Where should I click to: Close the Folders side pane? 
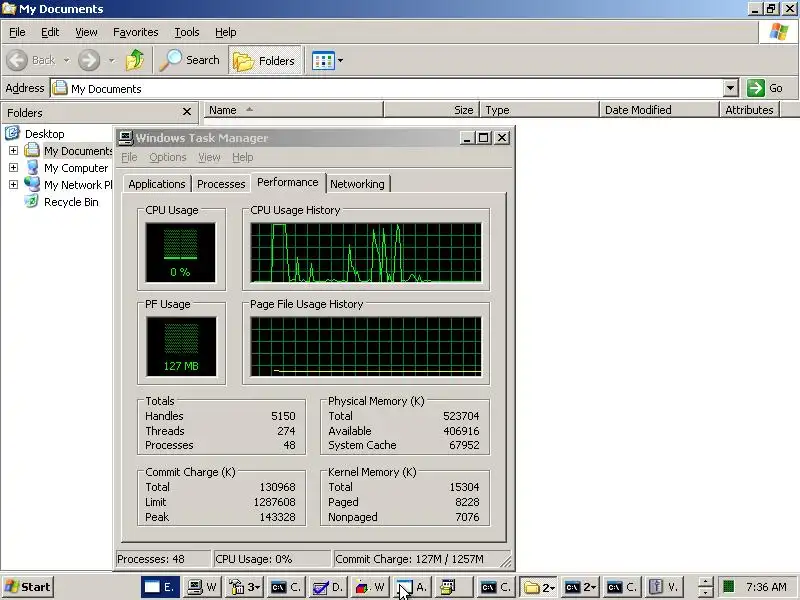pyautogui.click(x=187, y=112)
